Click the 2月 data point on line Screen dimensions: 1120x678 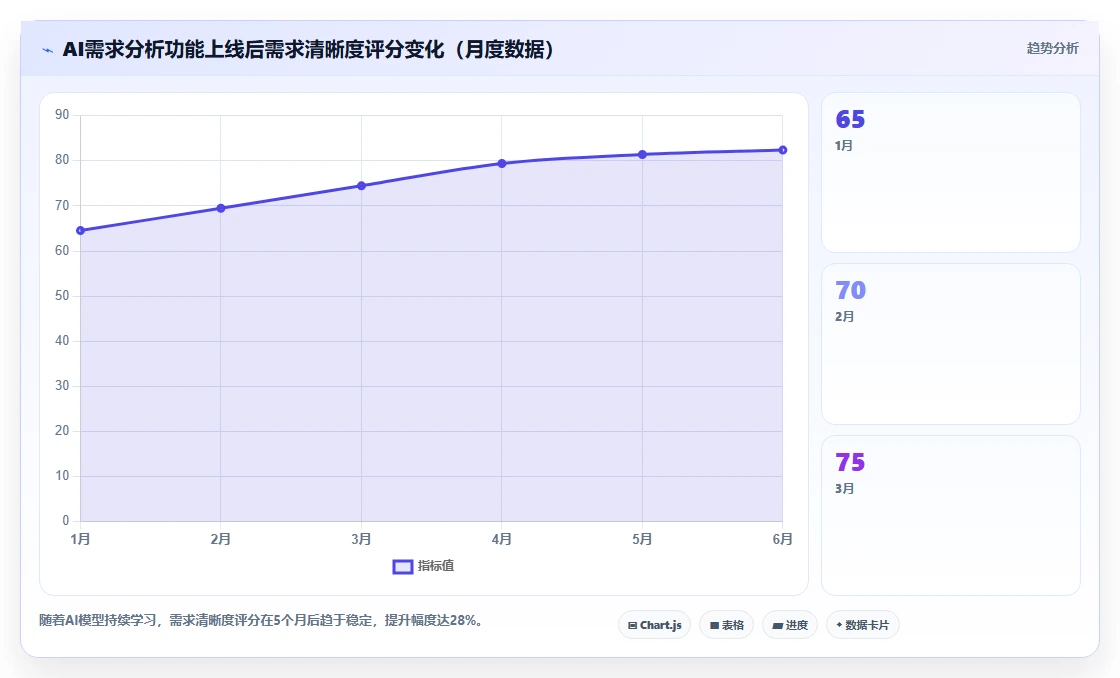coord(221,209)
